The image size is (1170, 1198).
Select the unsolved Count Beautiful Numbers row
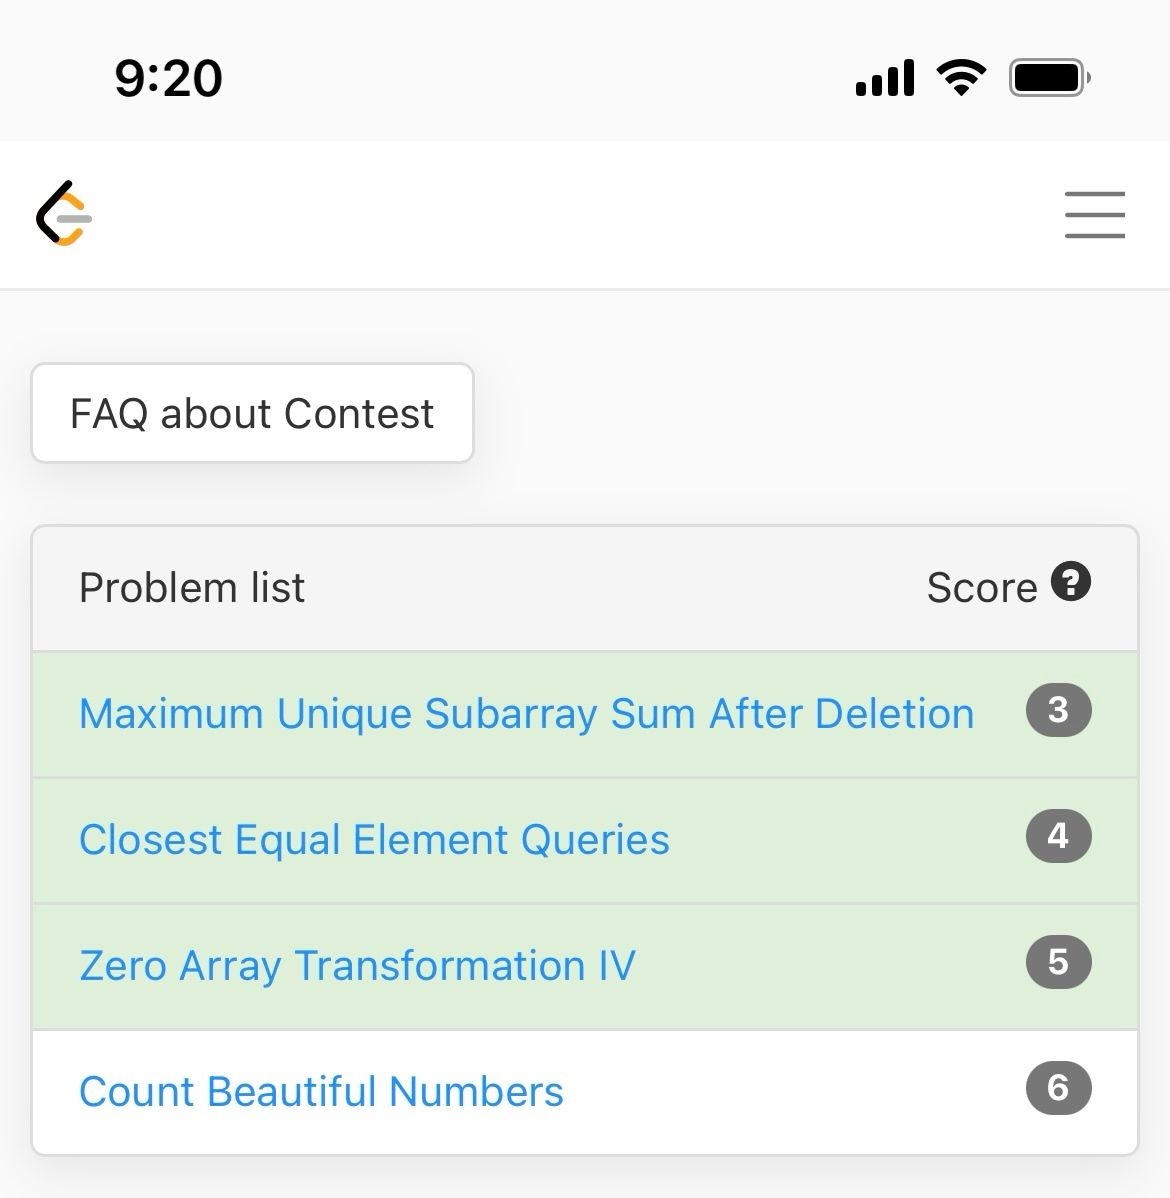[x=585, y=1092]
